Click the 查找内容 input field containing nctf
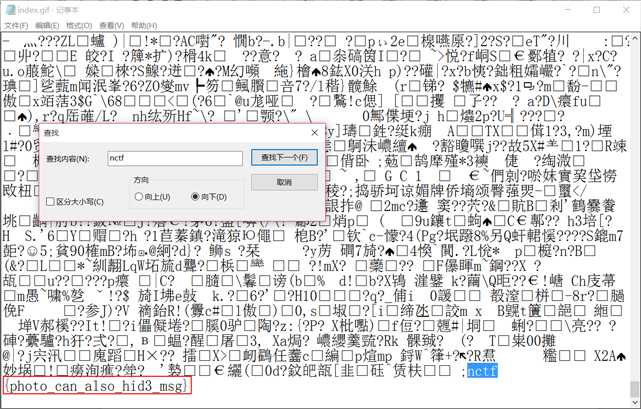Image resolution: width=641 pixels, height=409 pixels. [175, 158]
